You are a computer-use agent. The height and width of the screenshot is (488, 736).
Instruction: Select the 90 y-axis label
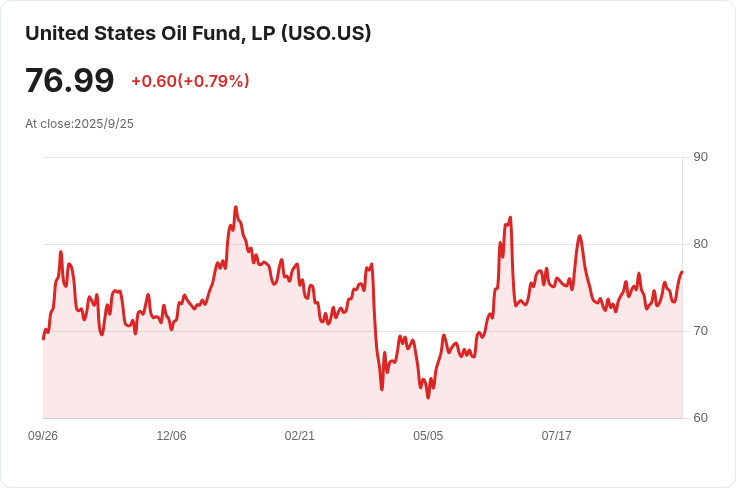click(700, 157)
